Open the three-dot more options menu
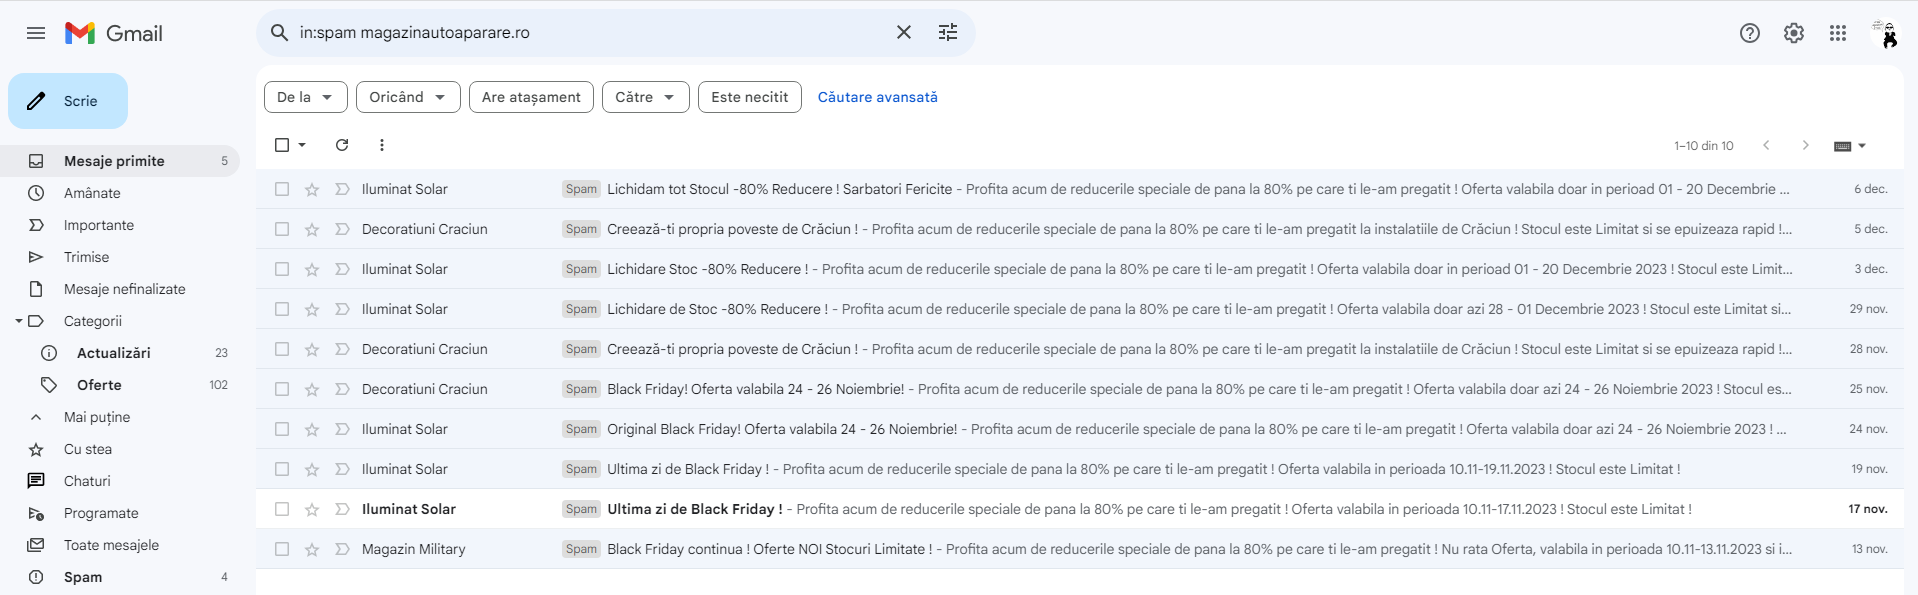The height and width of the screenshot is (595, 1918). coord(382,145)
